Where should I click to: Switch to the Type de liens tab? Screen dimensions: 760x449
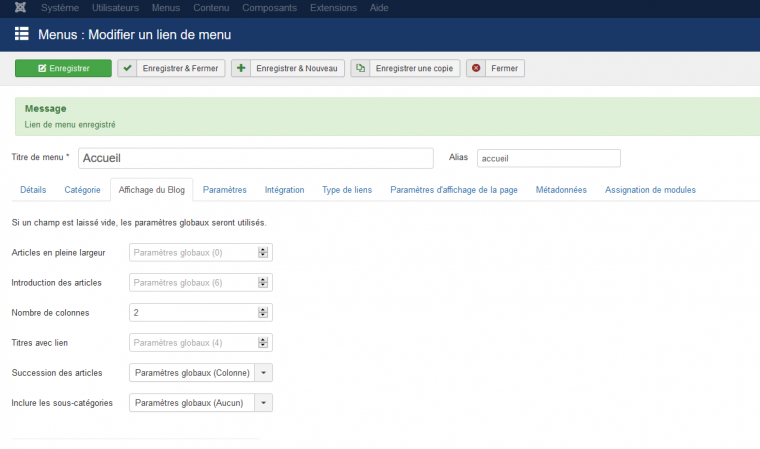point(347,190)
